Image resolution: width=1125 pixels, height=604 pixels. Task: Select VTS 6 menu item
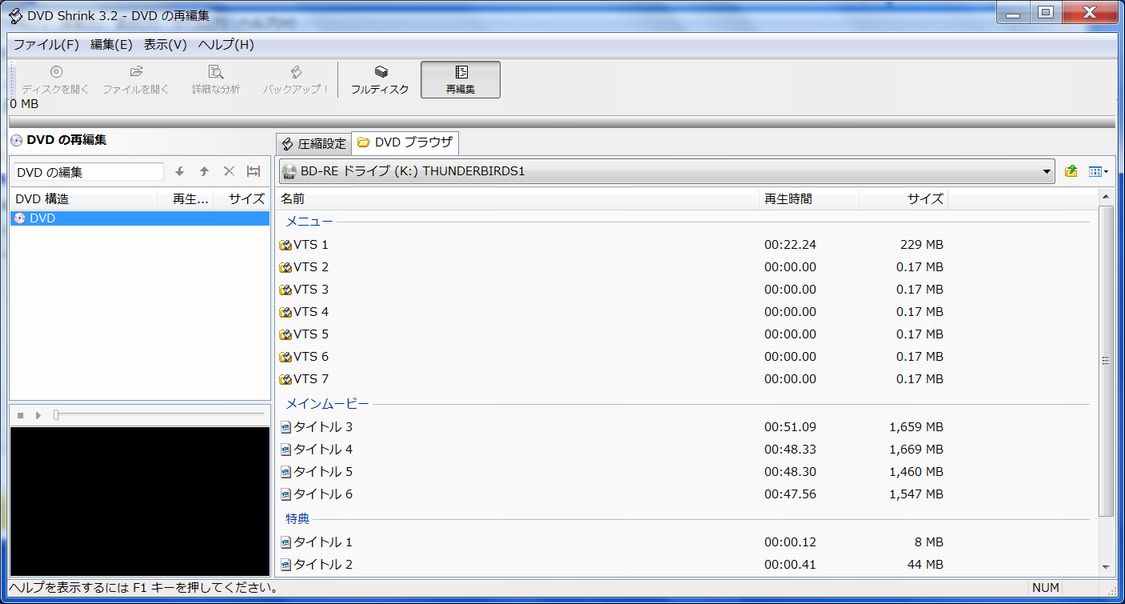303,357
